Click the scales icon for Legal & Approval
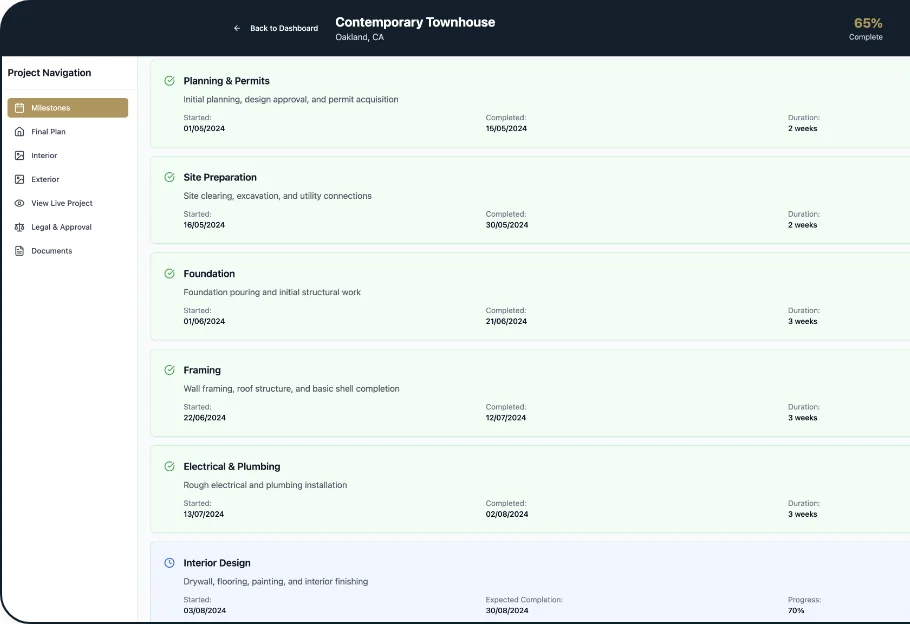This screenshot has height=624, width=910. [19, 227]
